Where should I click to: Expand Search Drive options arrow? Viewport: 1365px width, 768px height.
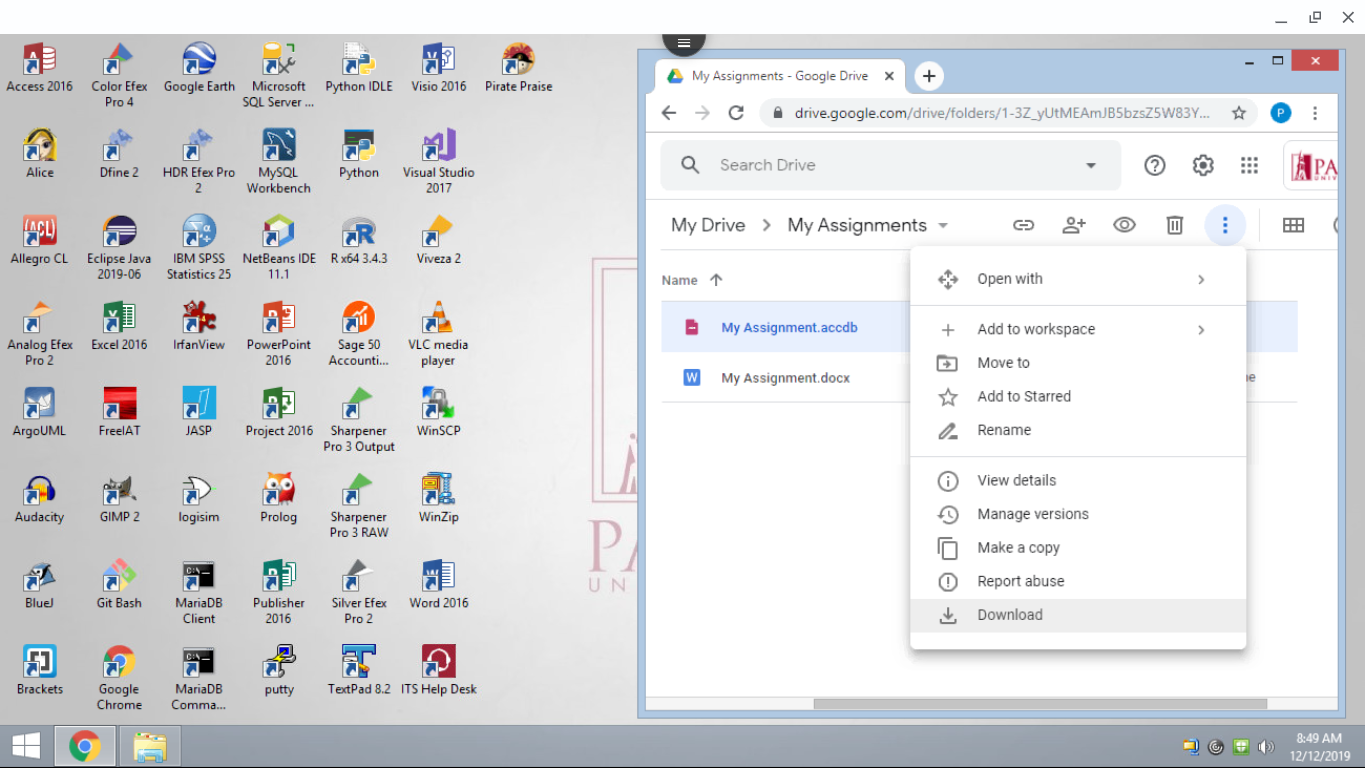1091,165
